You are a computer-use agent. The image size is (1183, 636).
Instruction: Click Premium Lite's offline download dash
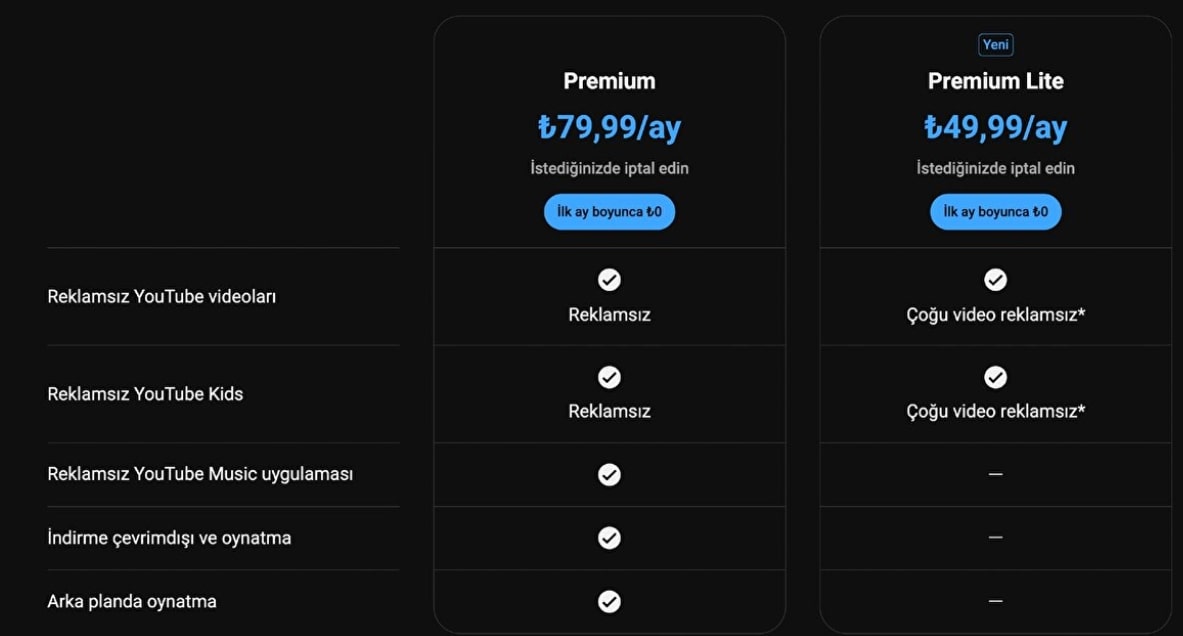tap(995, 538)
